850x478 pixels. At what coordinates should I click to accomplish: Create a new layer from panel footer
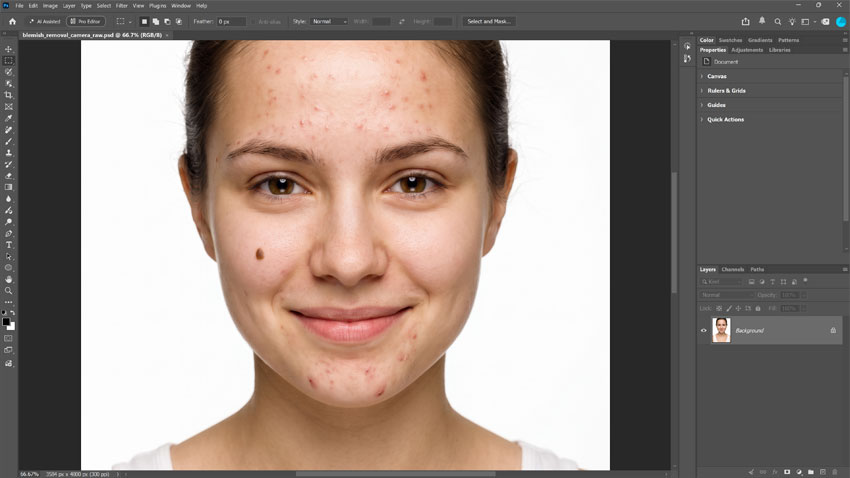[x=823, y=472]
